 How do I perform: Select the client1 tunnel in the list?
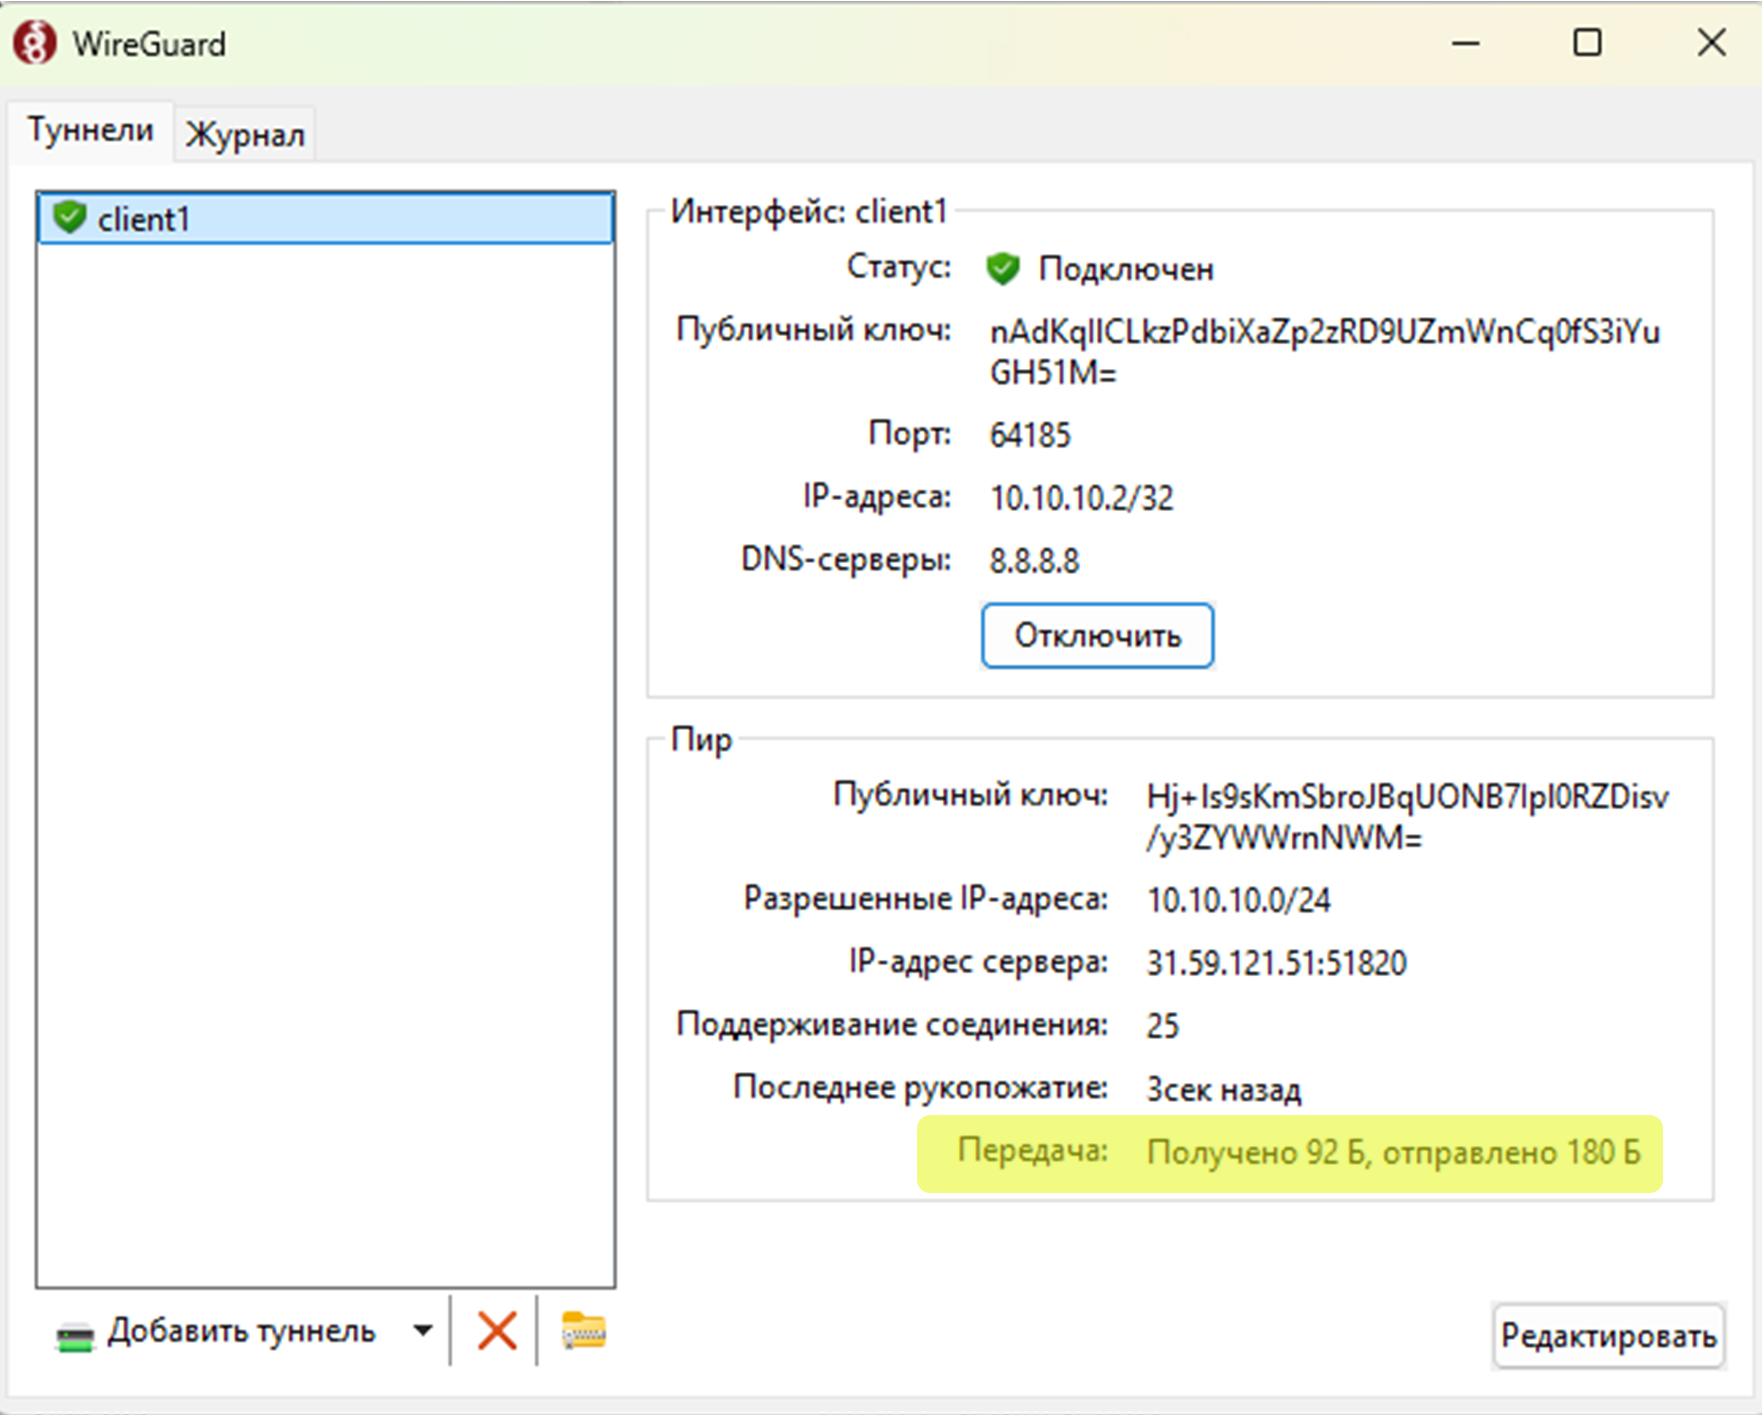[x=325, y=219]
